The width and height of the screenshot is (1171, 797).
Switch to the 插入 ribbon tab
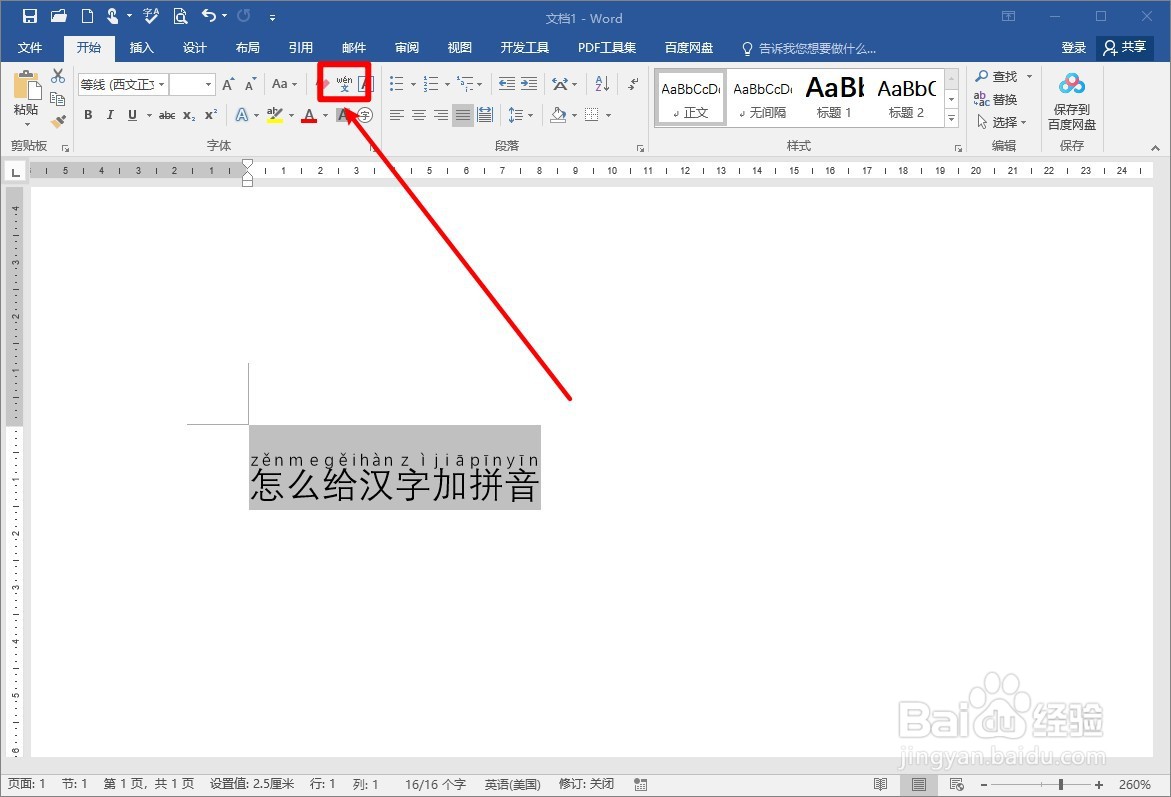tap(141, 47)
